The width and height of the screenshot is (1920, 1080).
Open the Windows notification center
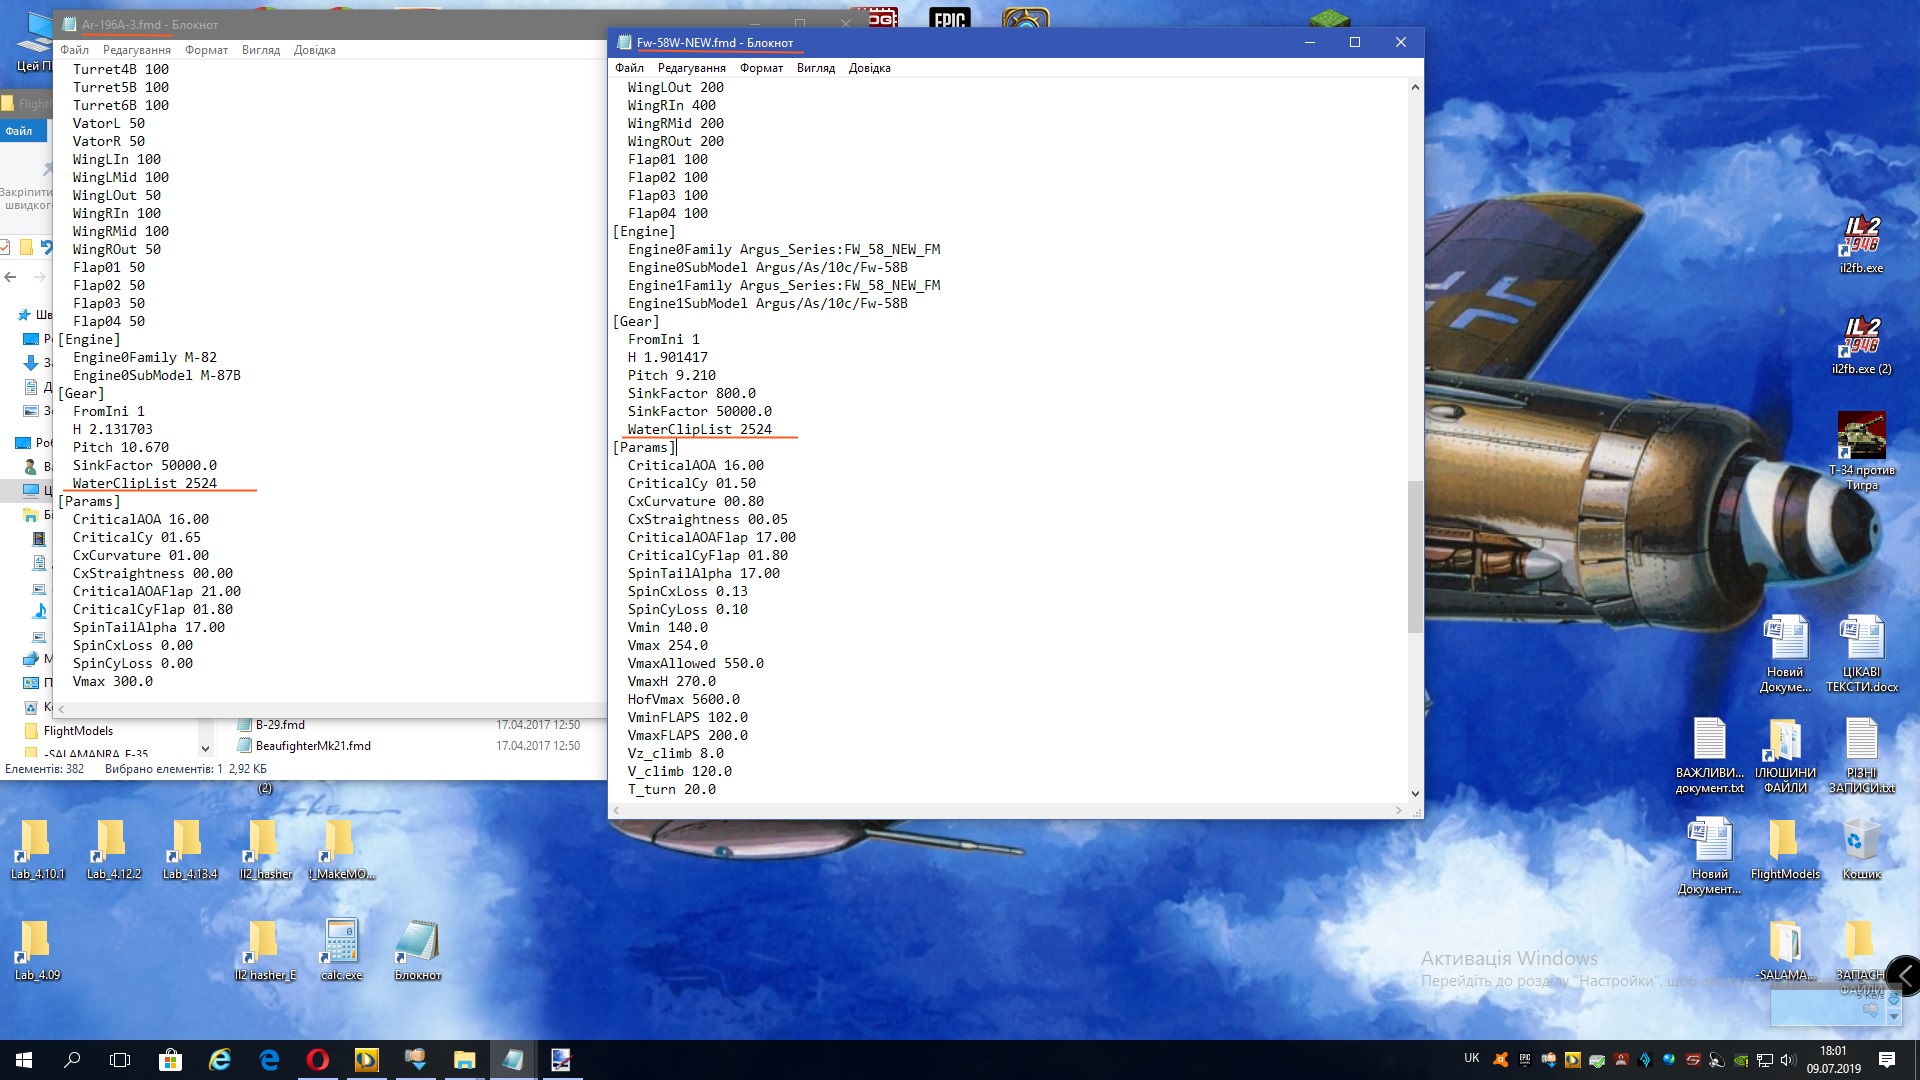tap(1887, 1060)
